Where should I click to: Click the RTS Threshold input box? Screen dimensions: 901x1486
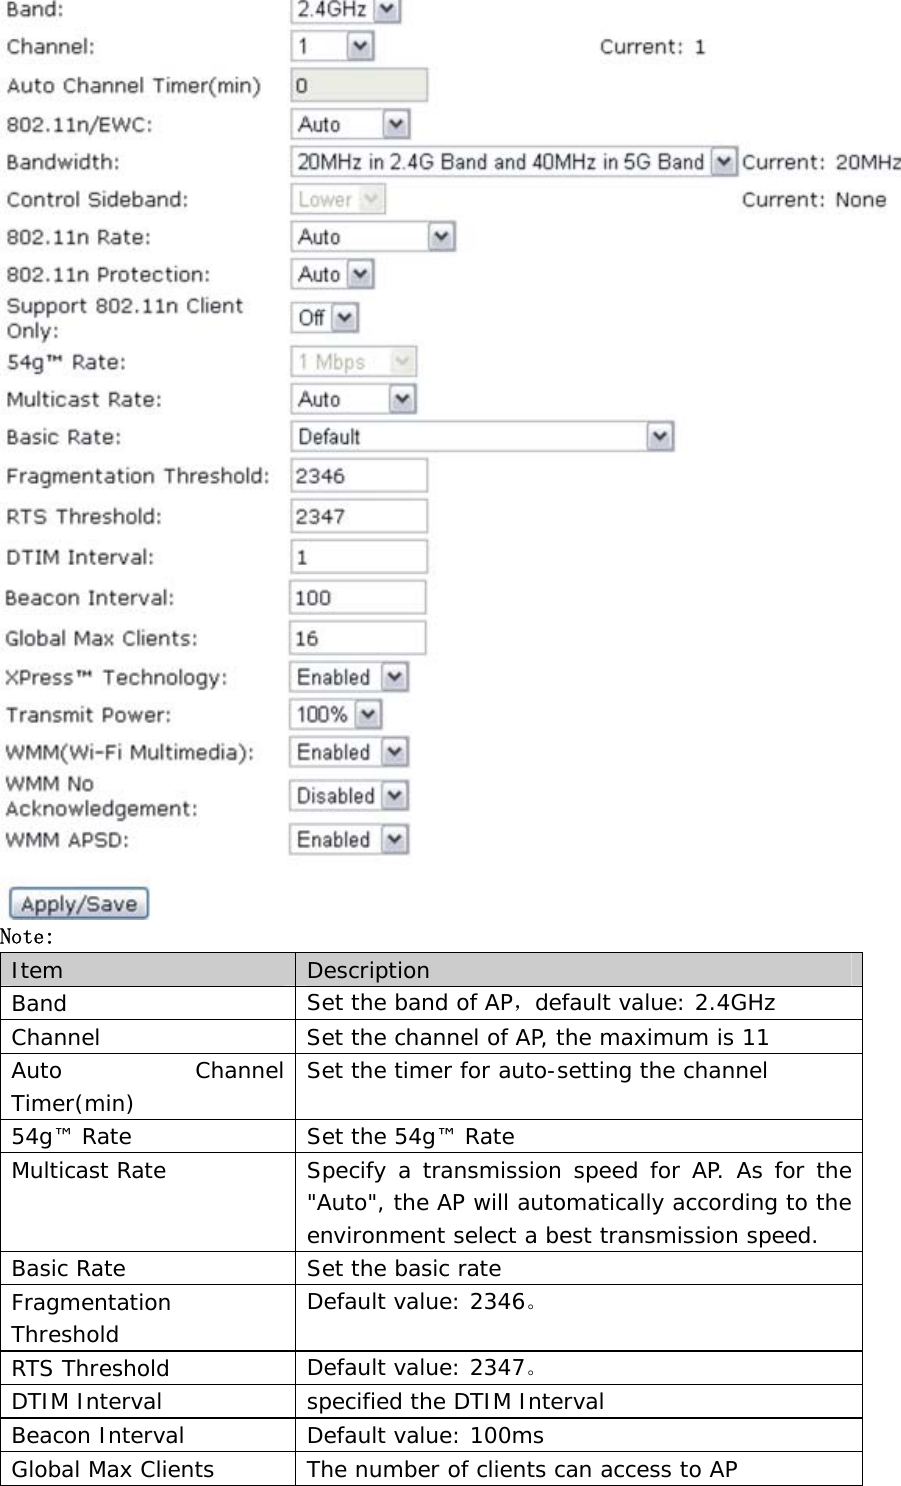[x=357, y=515]
